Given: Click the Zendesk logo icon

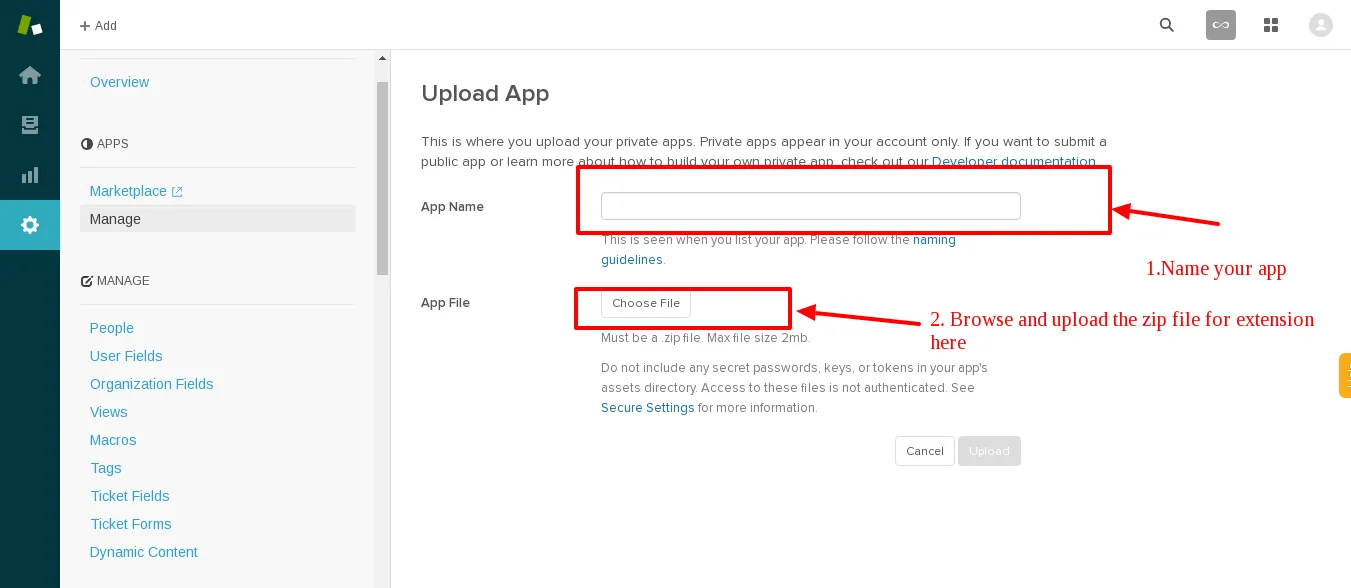Looking at the screenshot, I should tap(30, 25).
